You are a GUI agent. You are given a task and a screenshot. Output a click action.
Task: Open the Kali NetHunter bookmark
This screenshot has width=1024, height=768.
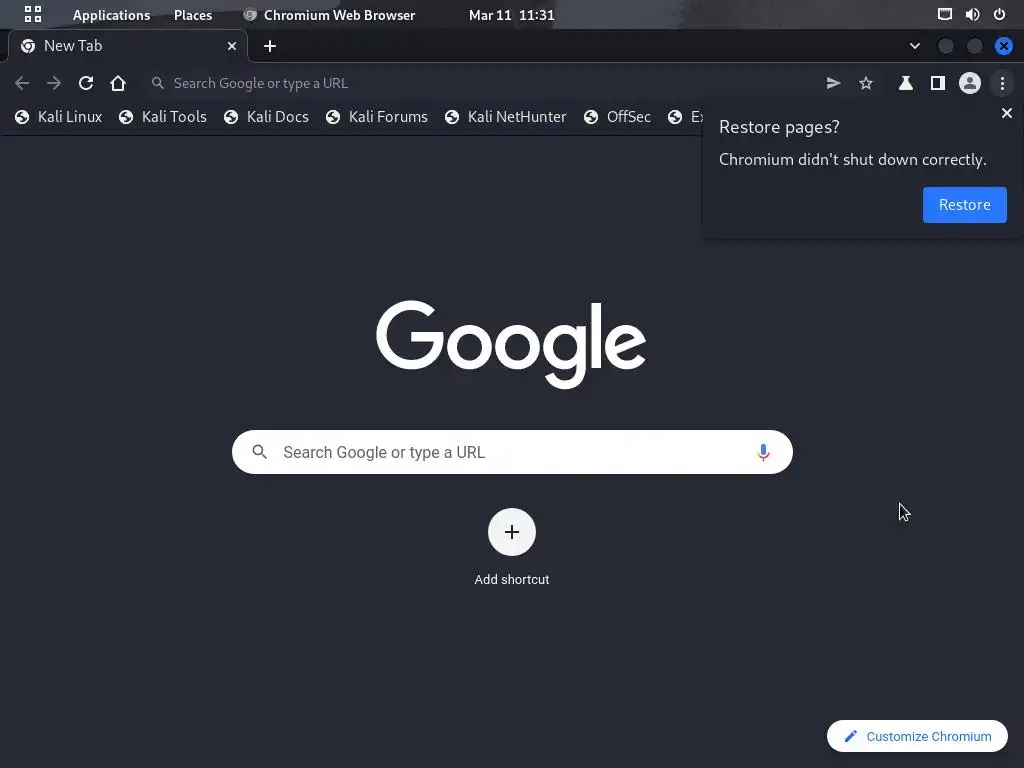coord(505,116)
